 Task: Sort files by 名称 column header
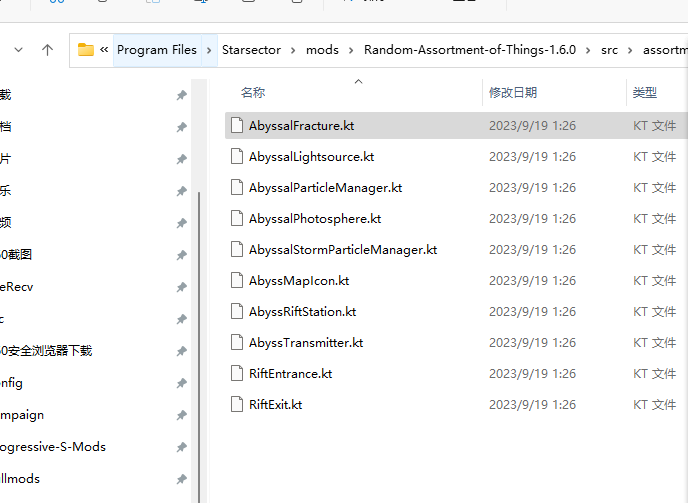253,93
